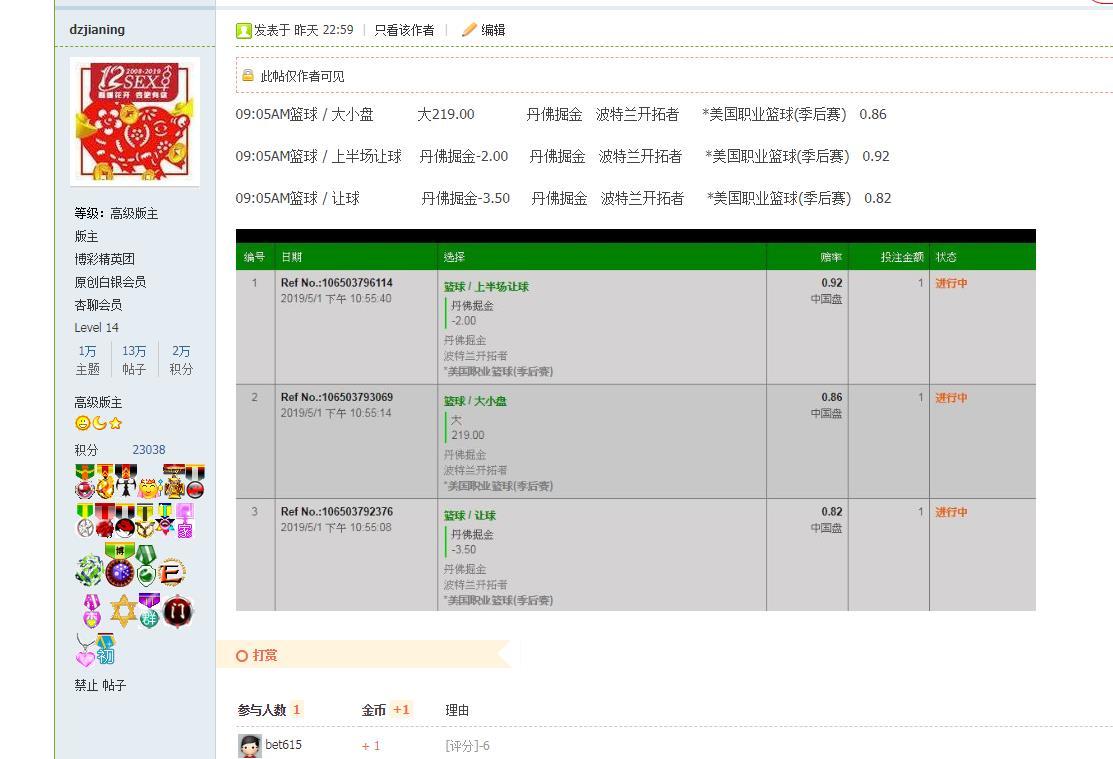The image size is (1113, 759).
Task: Select the multicolor star medal
Action: (165, 519)
